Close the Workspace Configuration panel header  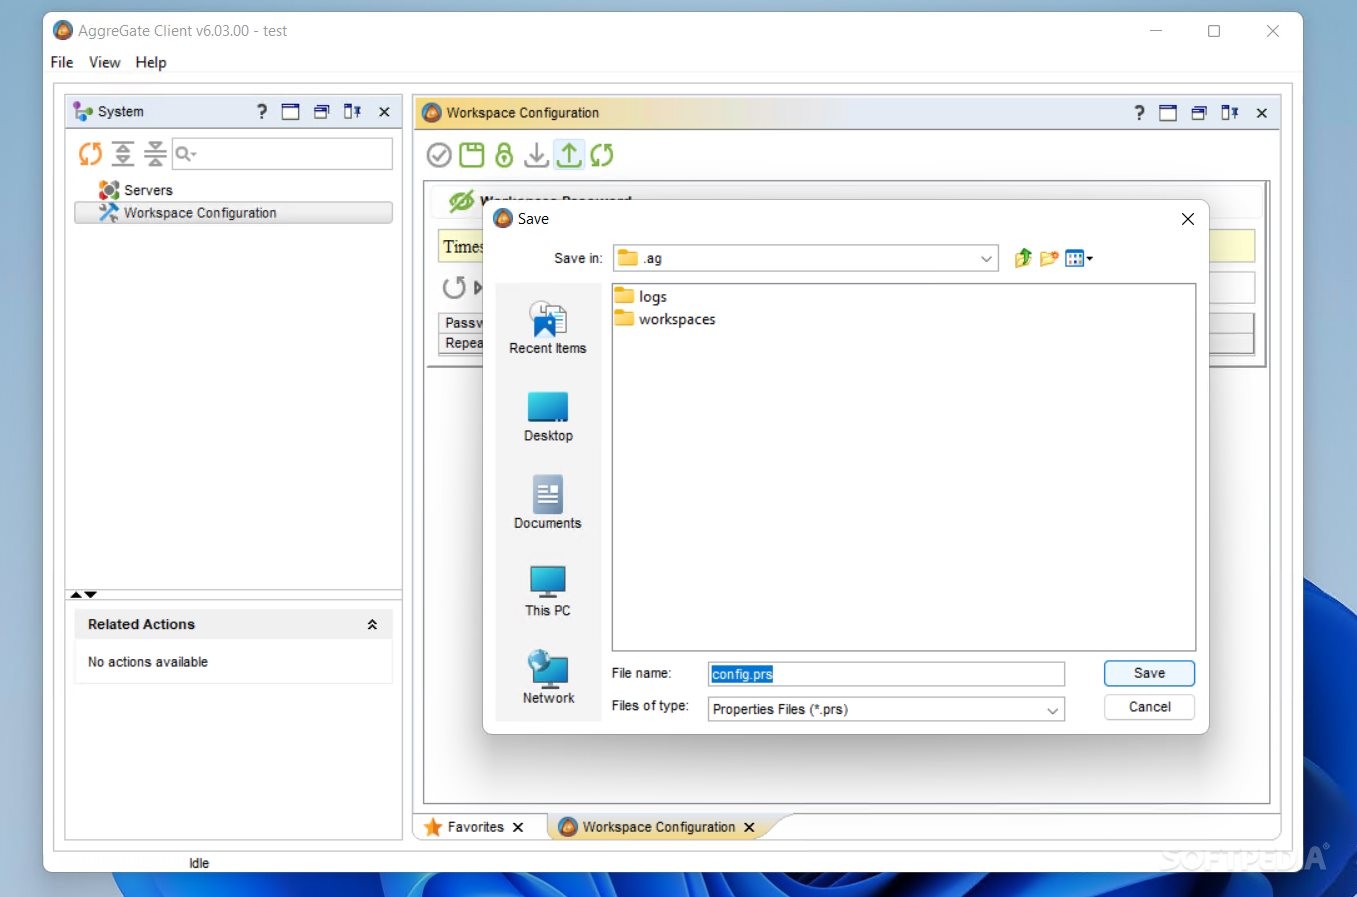1262,113
